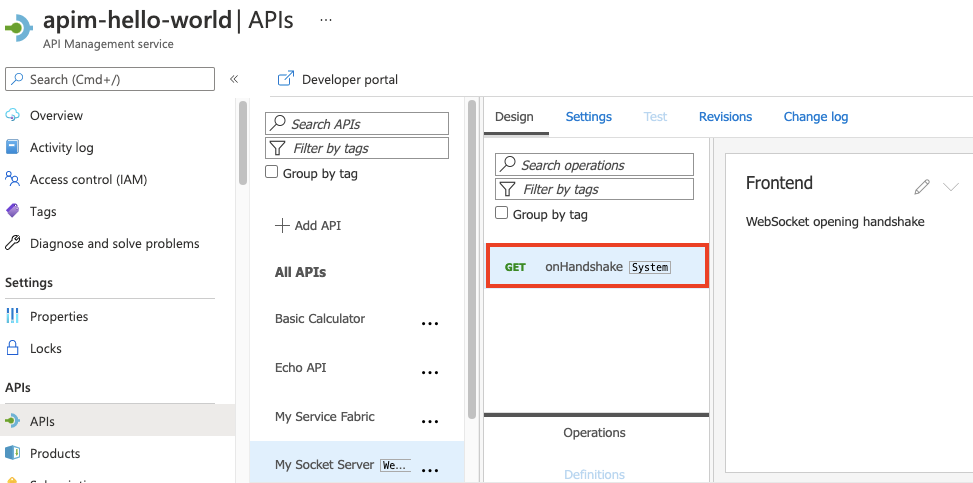
Task: Focus the Search (Cmd+/) sidebar field
Action: pos(110,79)
